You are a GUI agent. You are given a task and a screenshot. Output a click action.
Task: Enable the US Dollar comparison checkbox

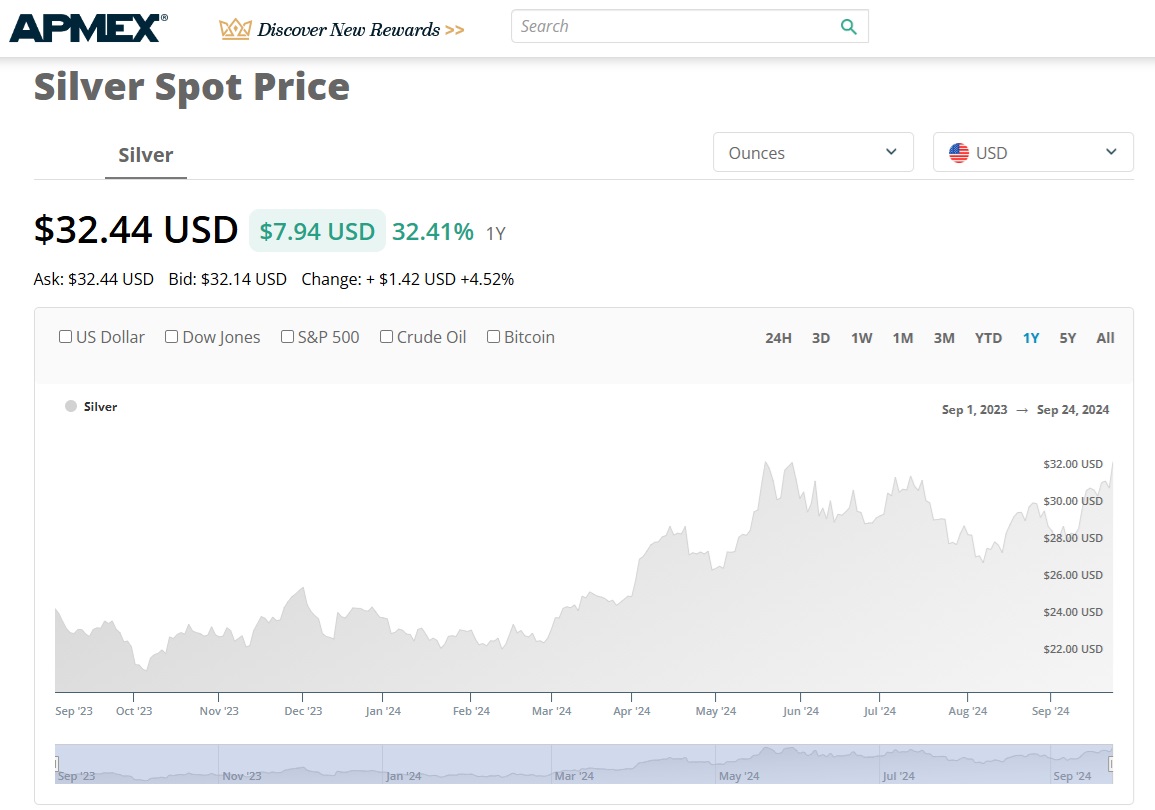point(66,337)
